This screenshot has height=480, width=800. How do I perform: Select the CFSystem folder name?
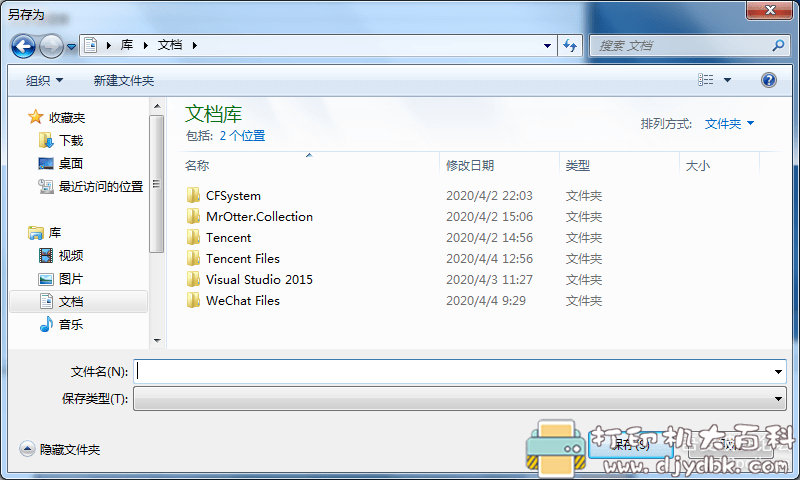pyautogui.click(x=233, y=196)
